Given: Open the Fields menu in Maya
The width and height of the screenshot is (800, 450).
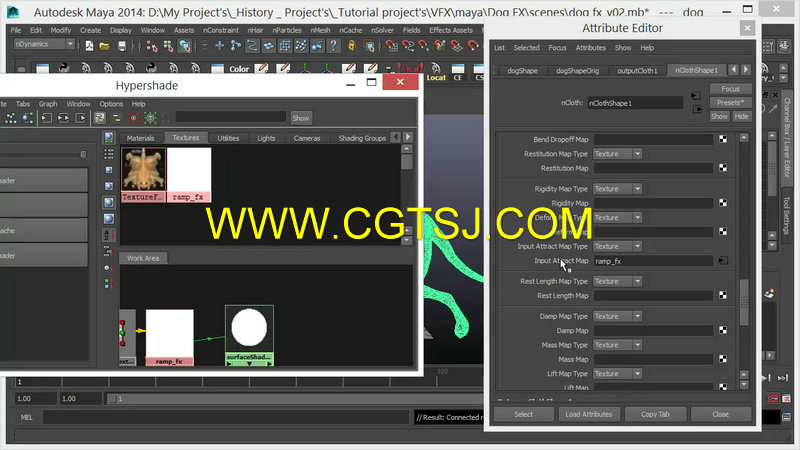Looking at the screenshot, I should (x=411, y=30).
